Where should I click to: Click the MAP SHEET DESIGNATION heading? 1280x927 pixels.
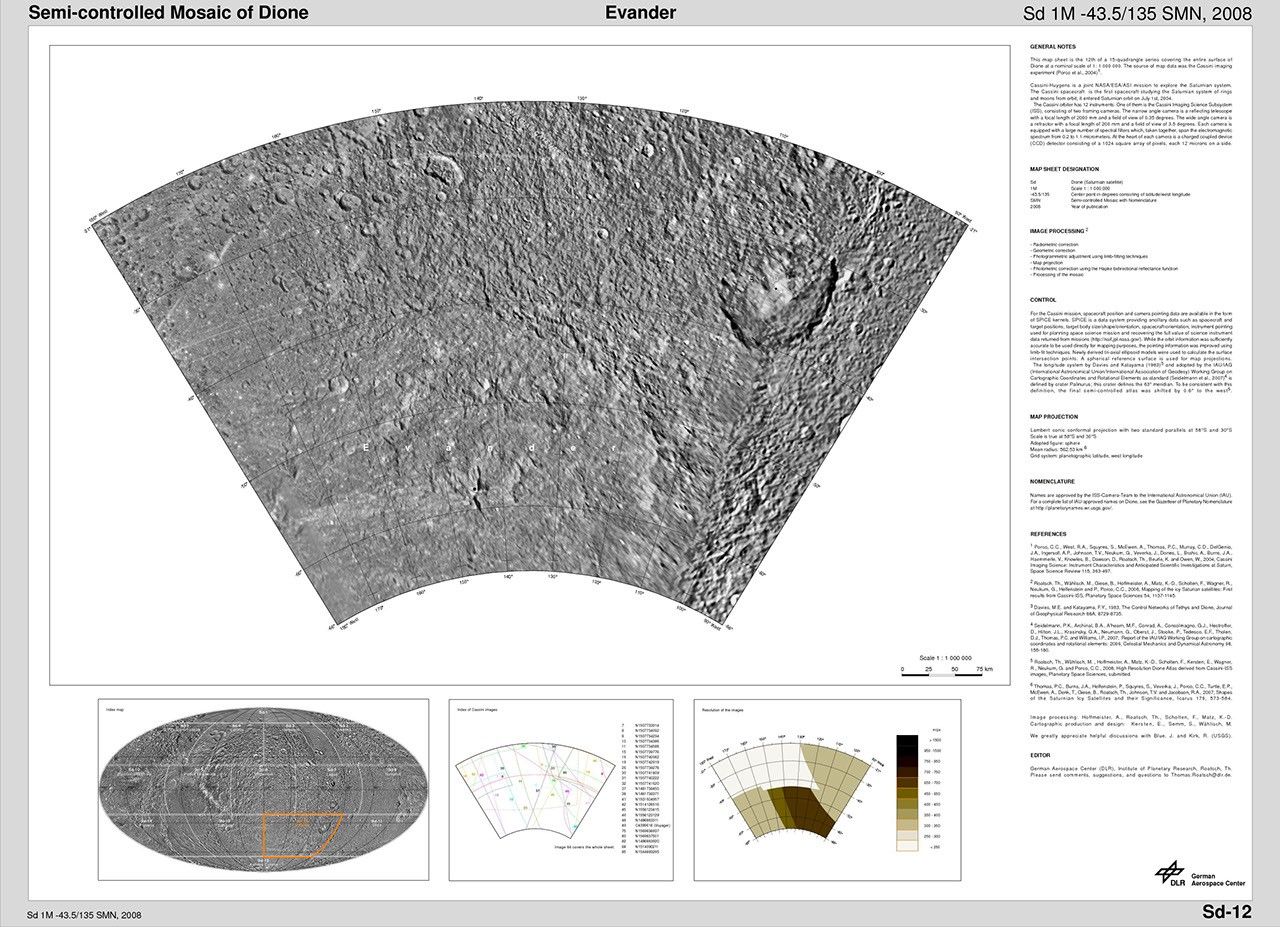[x=1065, y=169]
